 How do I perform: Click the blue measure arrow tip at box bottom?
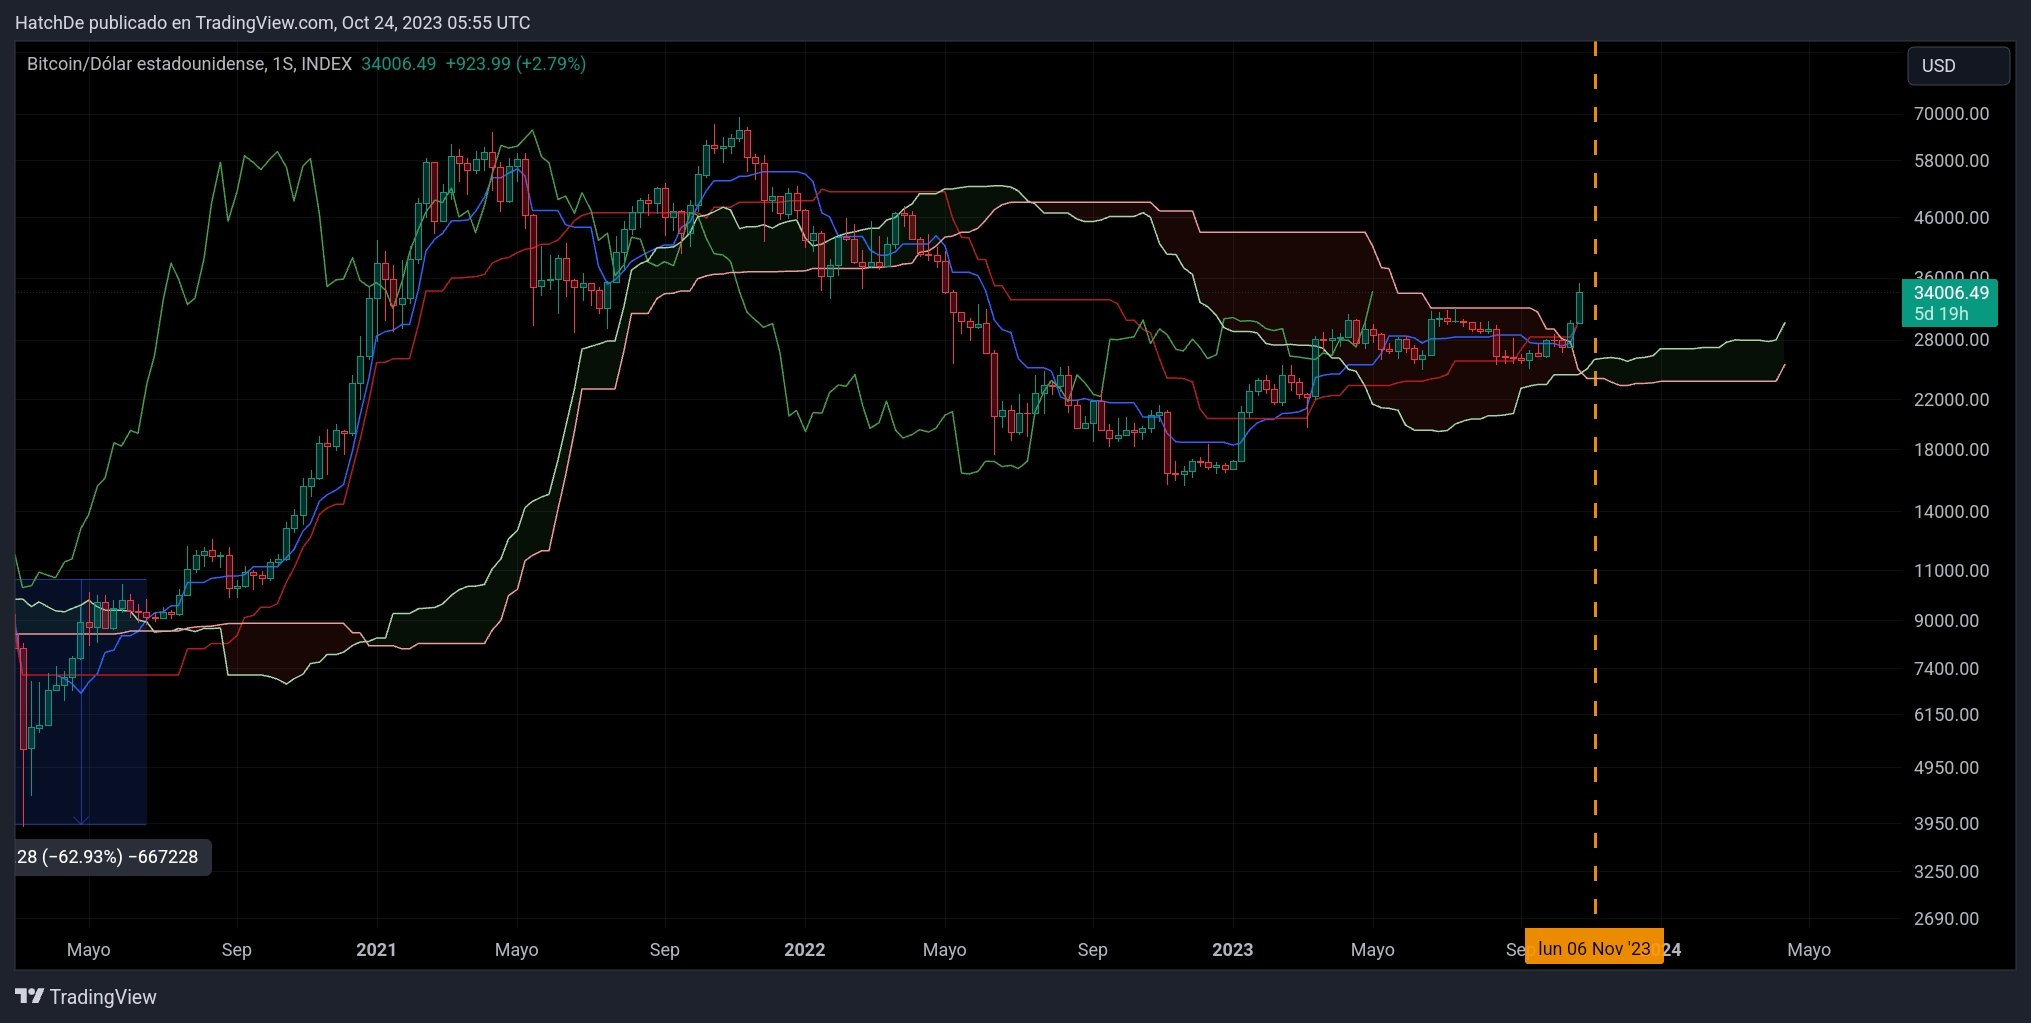(82, 821)
